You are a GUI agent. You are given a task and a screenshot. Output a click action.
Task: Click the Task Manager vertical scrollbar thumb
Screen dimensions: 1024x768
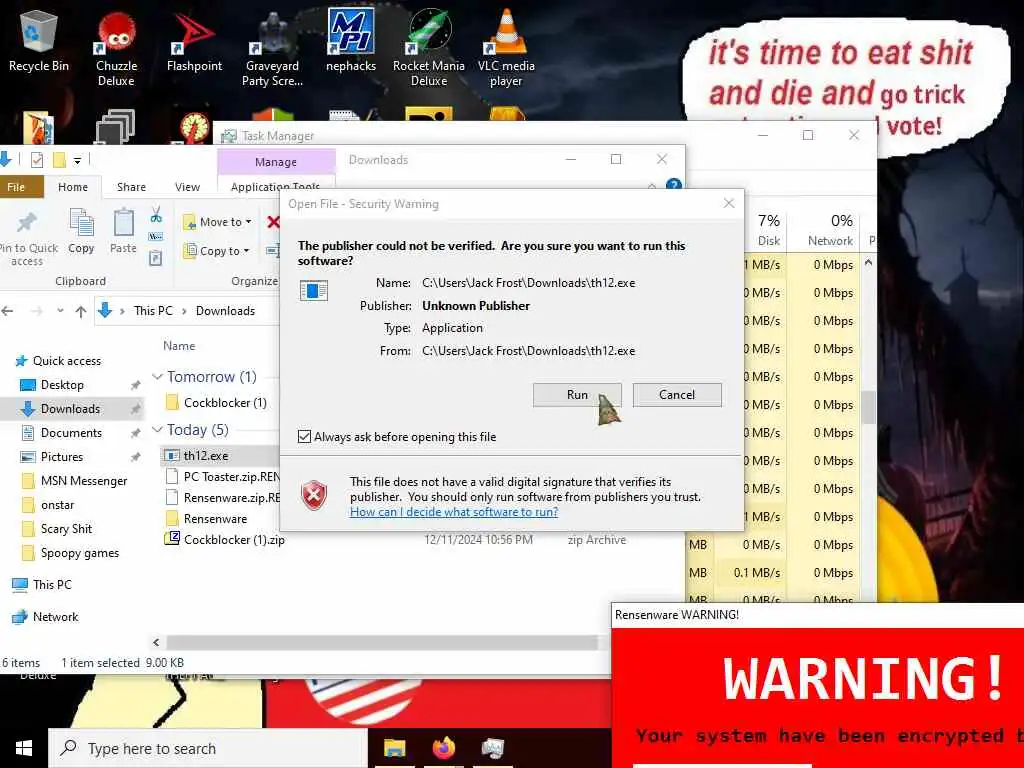click(x=868, y=408)
